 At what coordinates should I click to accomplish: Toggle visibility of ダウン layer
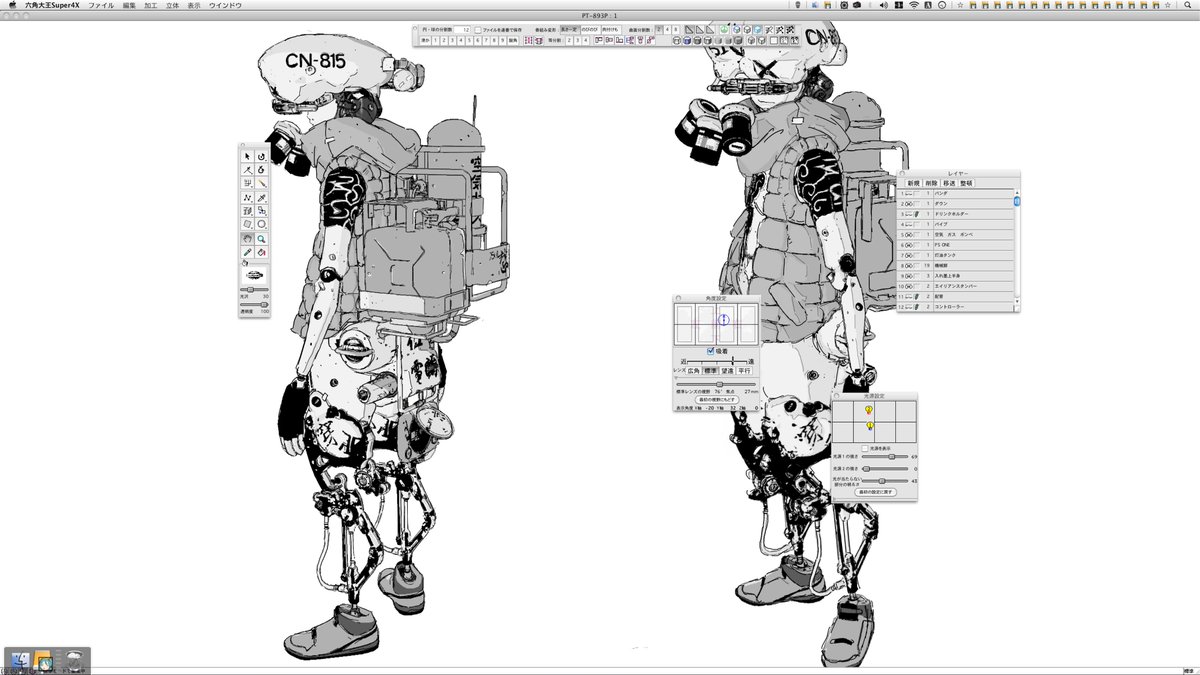910,203
